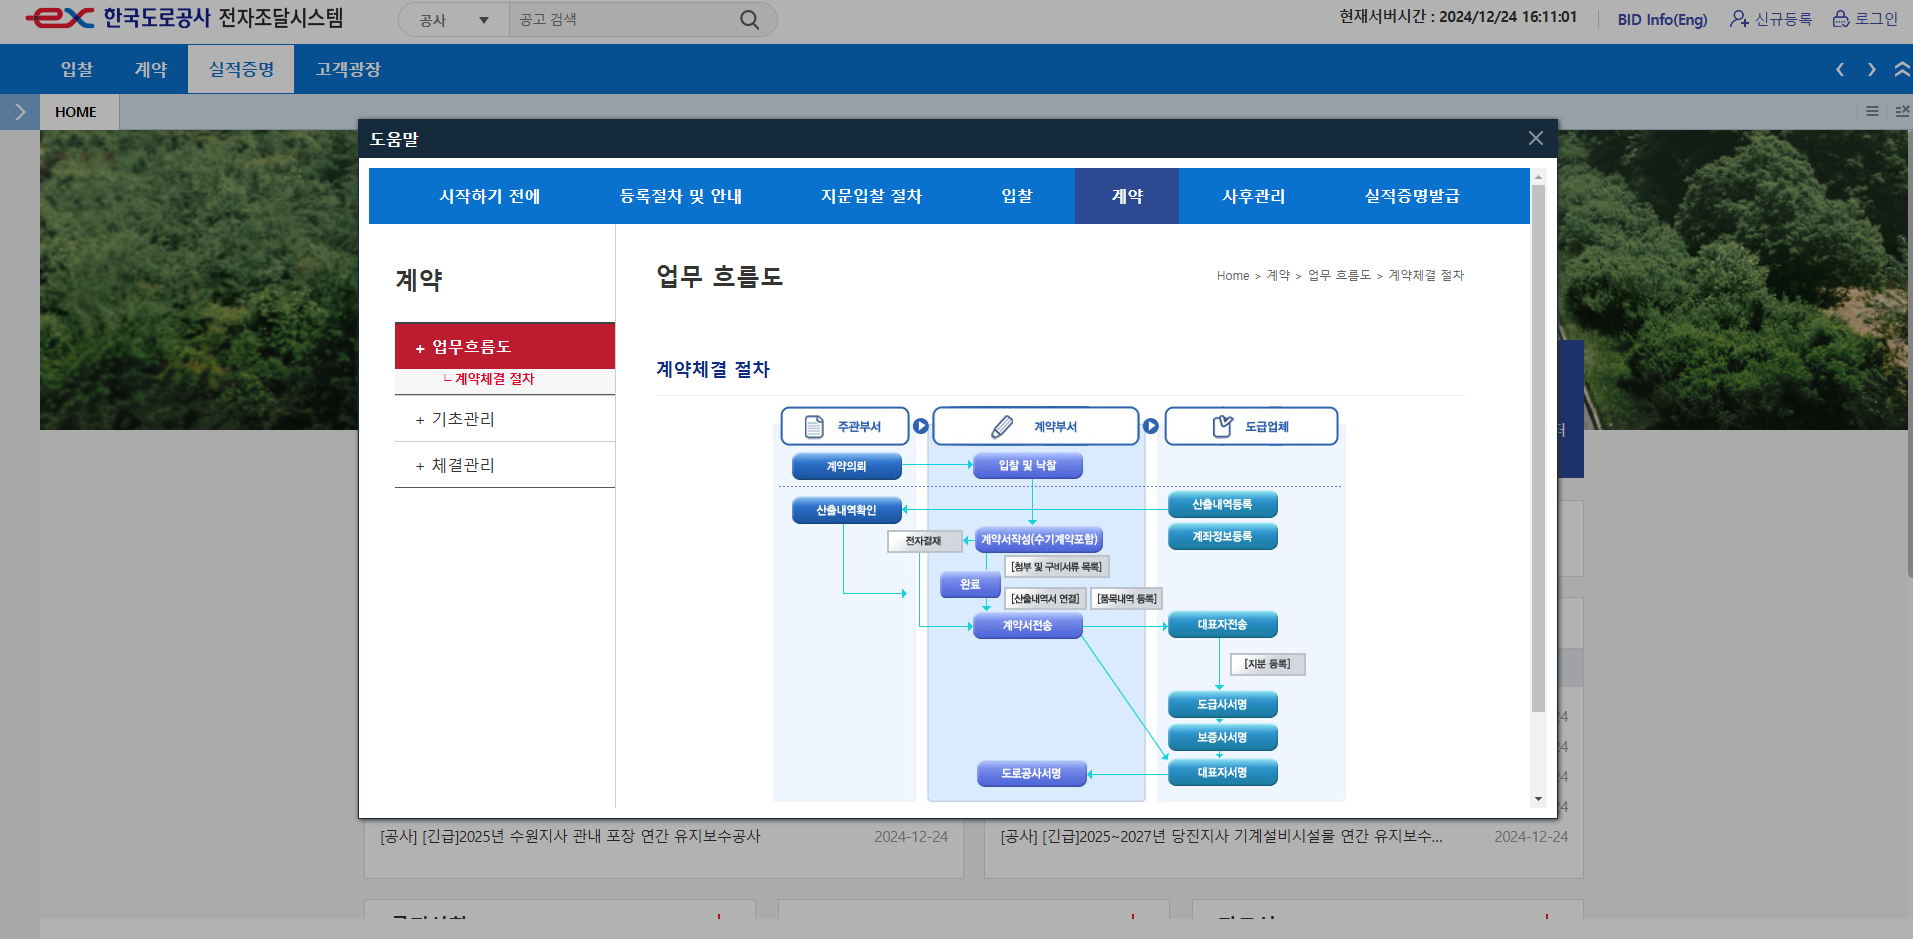Click the 주관부서 document icon in the flowchart
1913x939 pixels.
point(812,425)
